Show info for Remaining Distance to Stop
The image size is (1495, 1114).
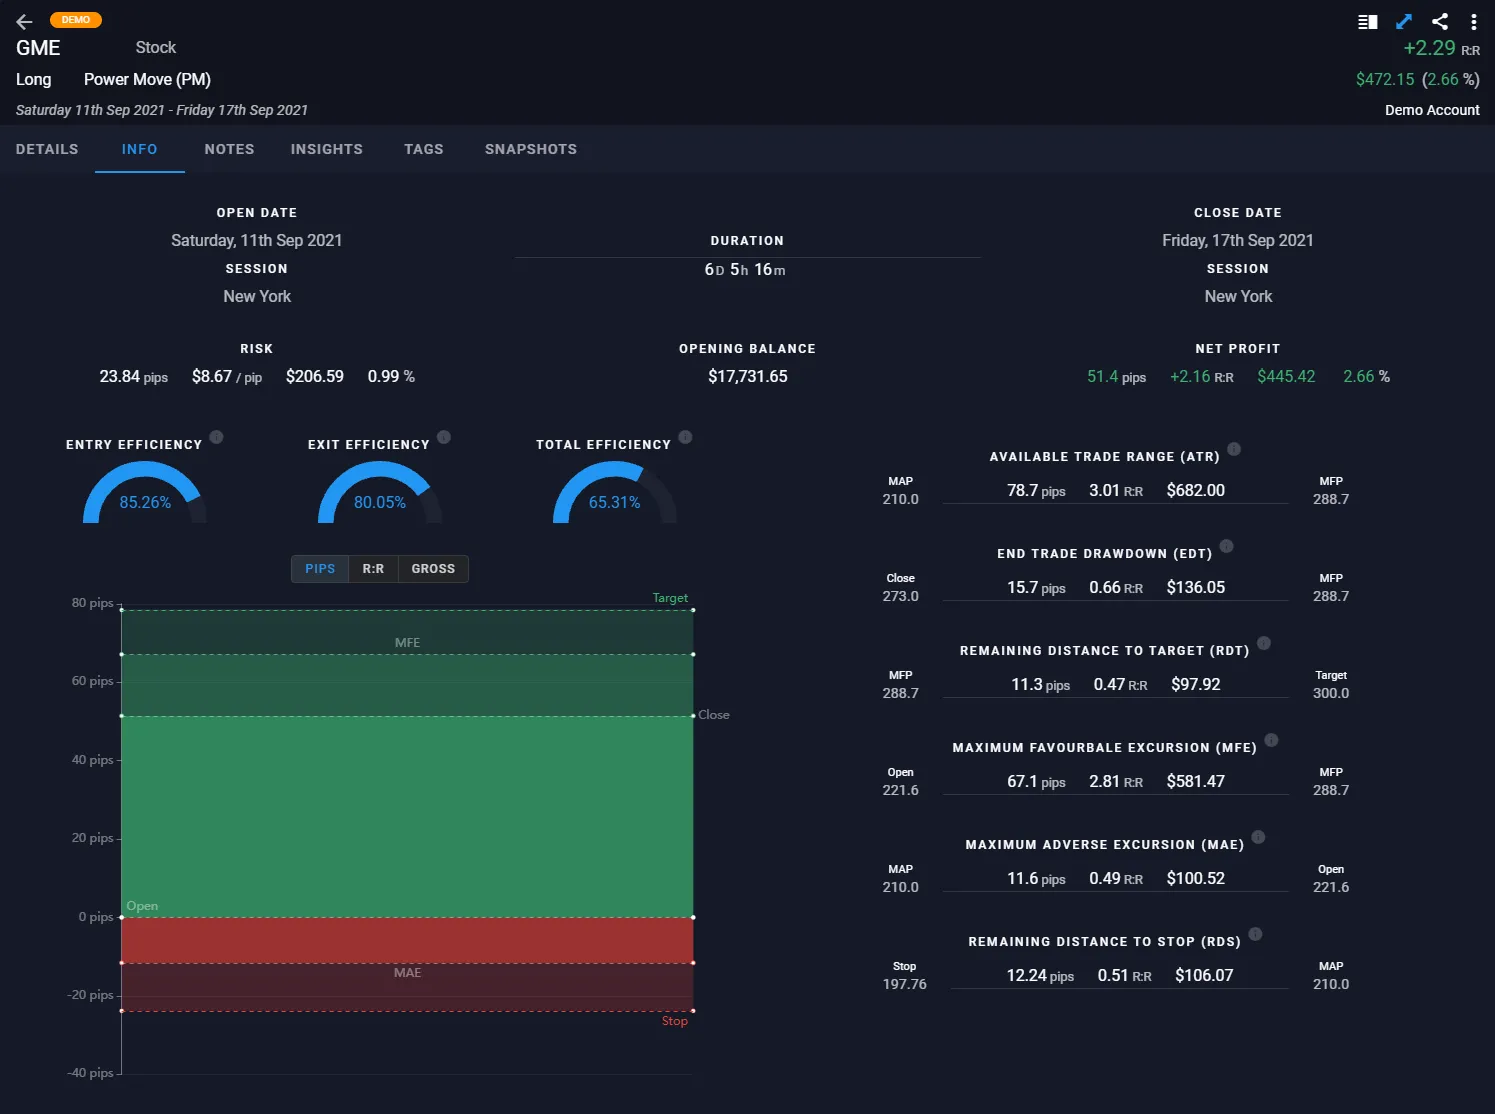1256,934
